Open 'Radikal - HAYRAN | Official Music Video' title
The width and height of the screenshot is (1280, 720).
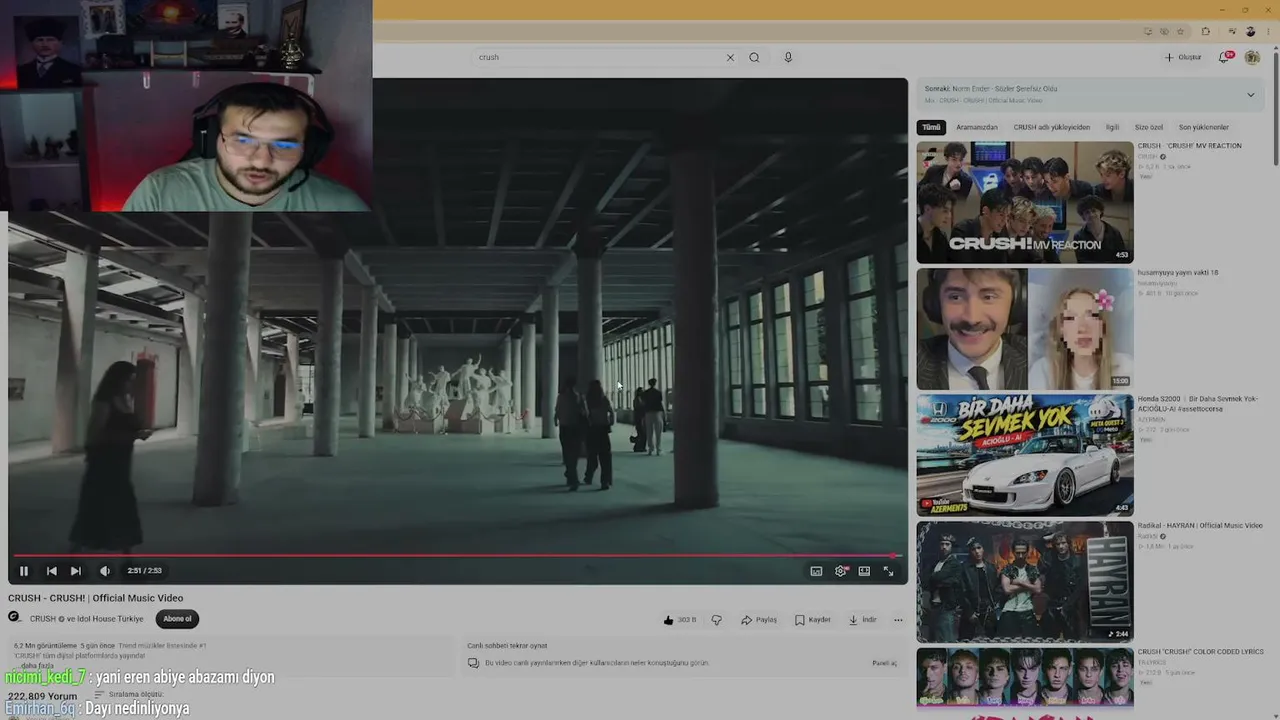[1200, 526]
